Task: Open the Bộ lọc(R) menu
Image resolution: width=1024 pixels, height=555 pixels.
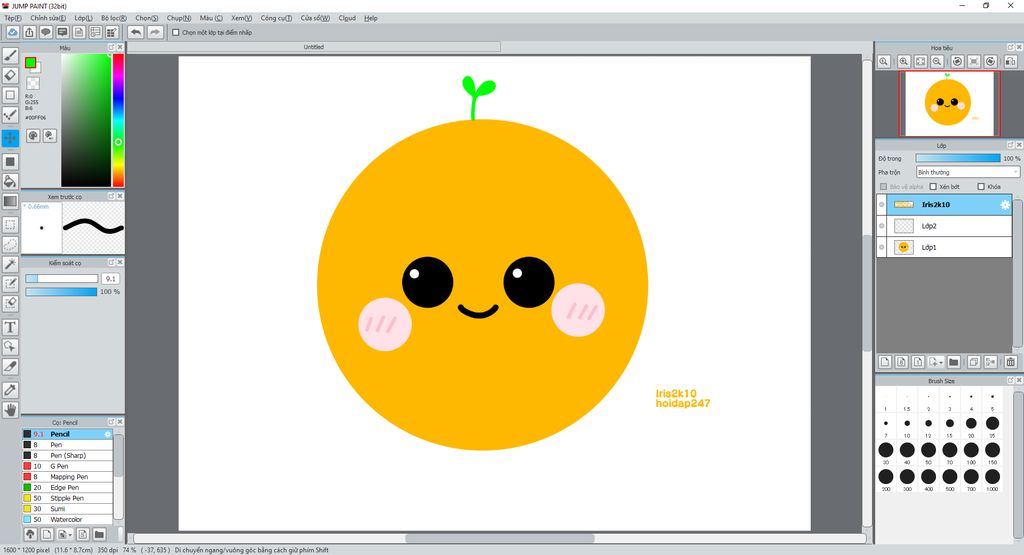Action: click(114, 18)
